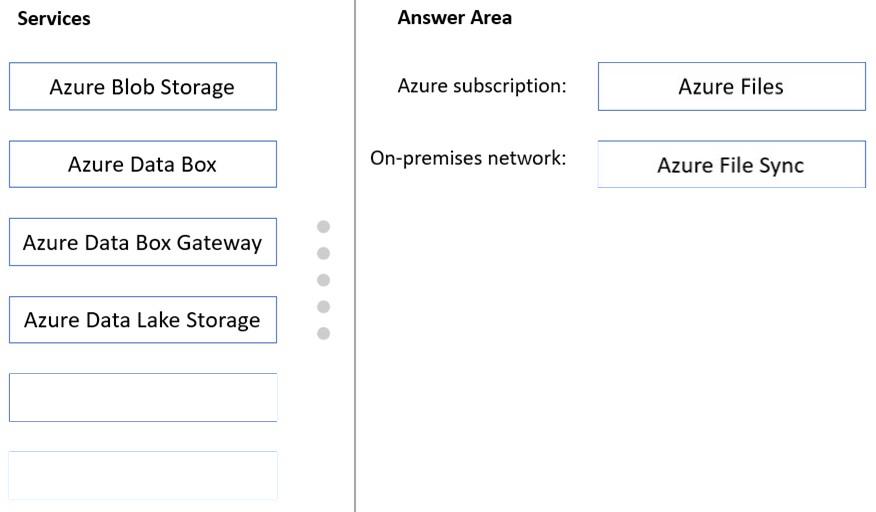Select Azure Files in the answer area
This screenshot has height=512, width=876.
coord(732,87)
